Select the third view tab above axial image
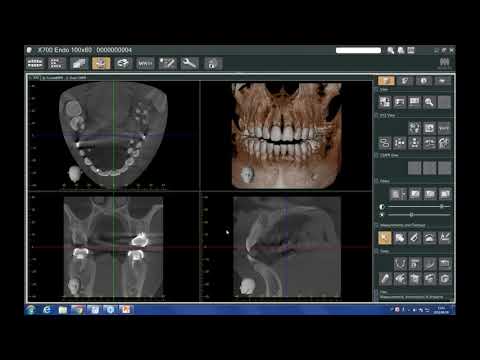The width and height of the screenshot is (480, 360). click(x=76, y=78)
